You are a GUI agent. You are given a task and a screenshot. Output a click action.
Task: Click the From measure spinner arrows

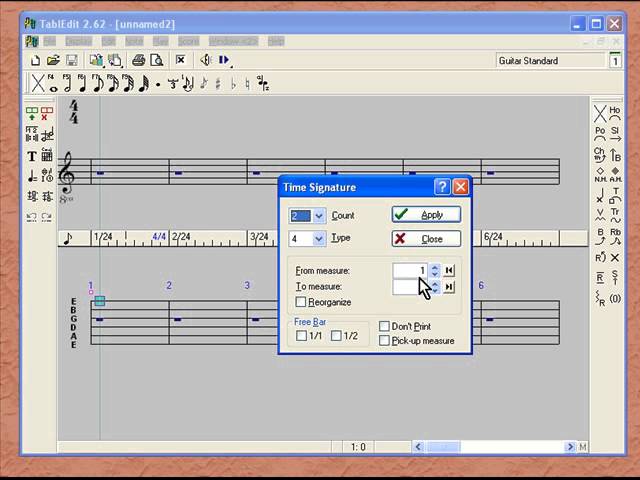tap(435, 271)
